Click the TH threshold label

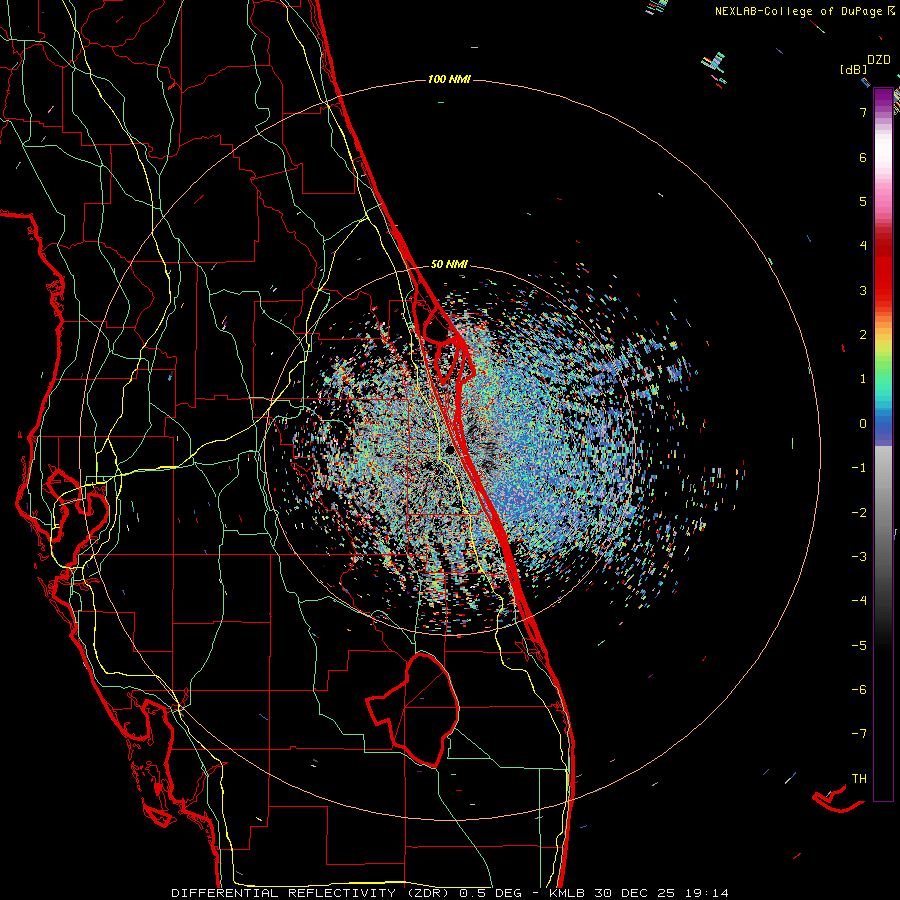859,779
